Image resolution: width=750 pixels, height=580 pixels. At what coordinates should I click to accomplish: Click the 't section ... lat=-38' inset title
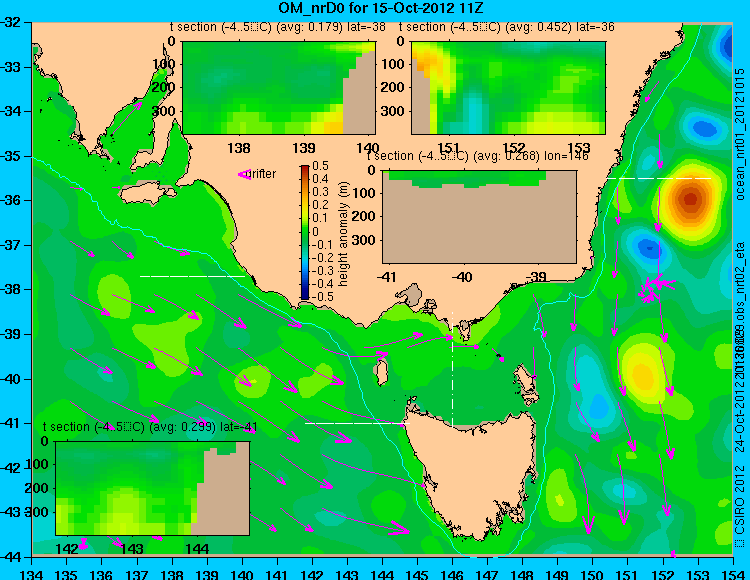click(x=278, y=27)
